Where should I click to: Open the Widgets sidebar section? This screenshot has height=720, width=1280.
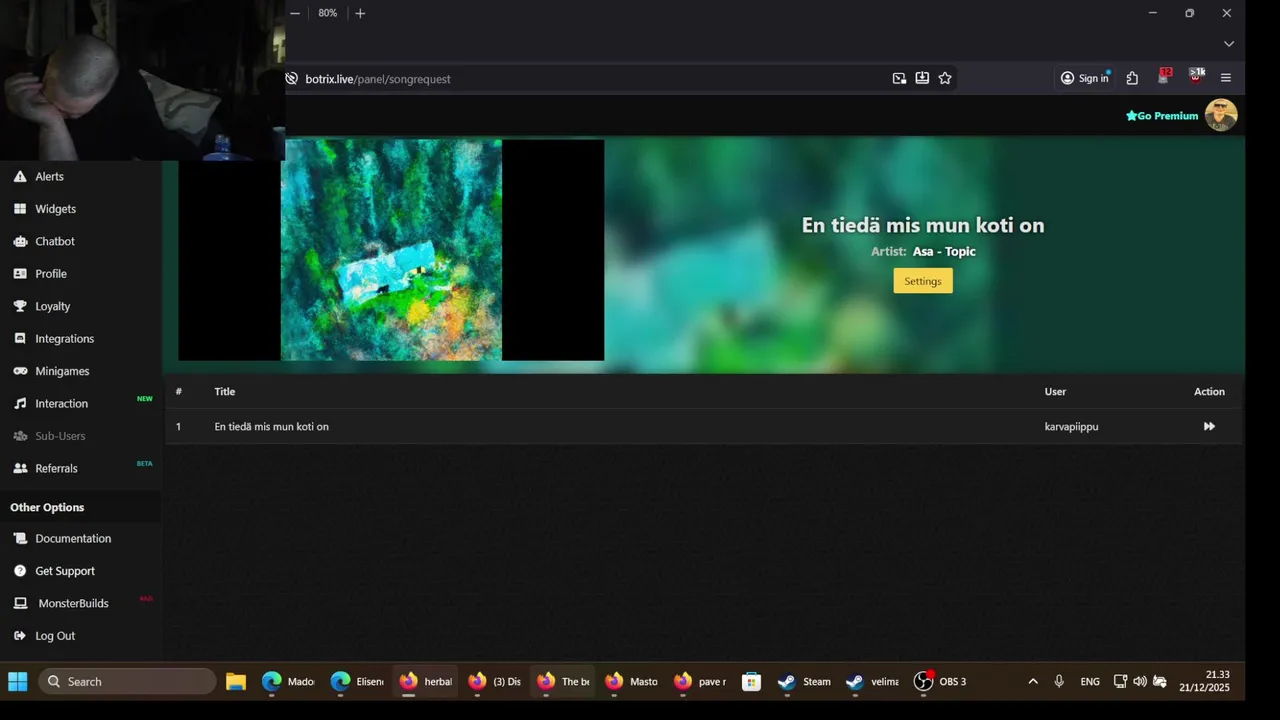pos(55,209)
